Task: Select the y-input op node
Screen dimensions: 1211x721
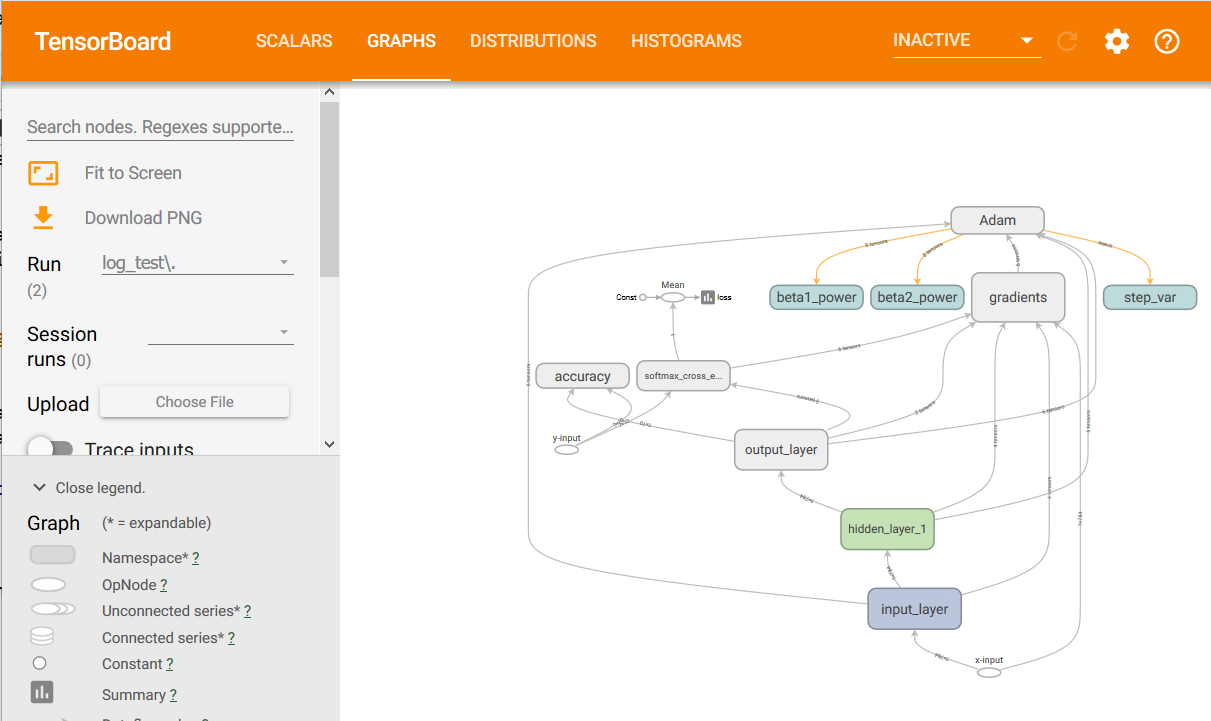Action: 566,450
